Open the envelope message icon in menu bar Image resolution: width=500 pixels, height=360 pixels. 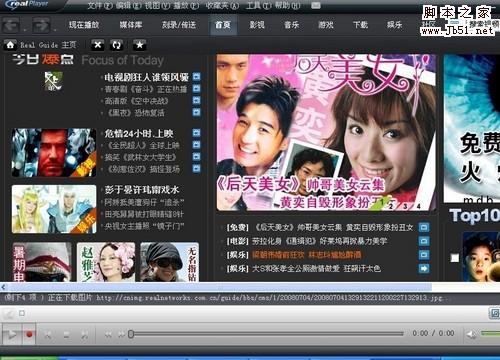315,5
